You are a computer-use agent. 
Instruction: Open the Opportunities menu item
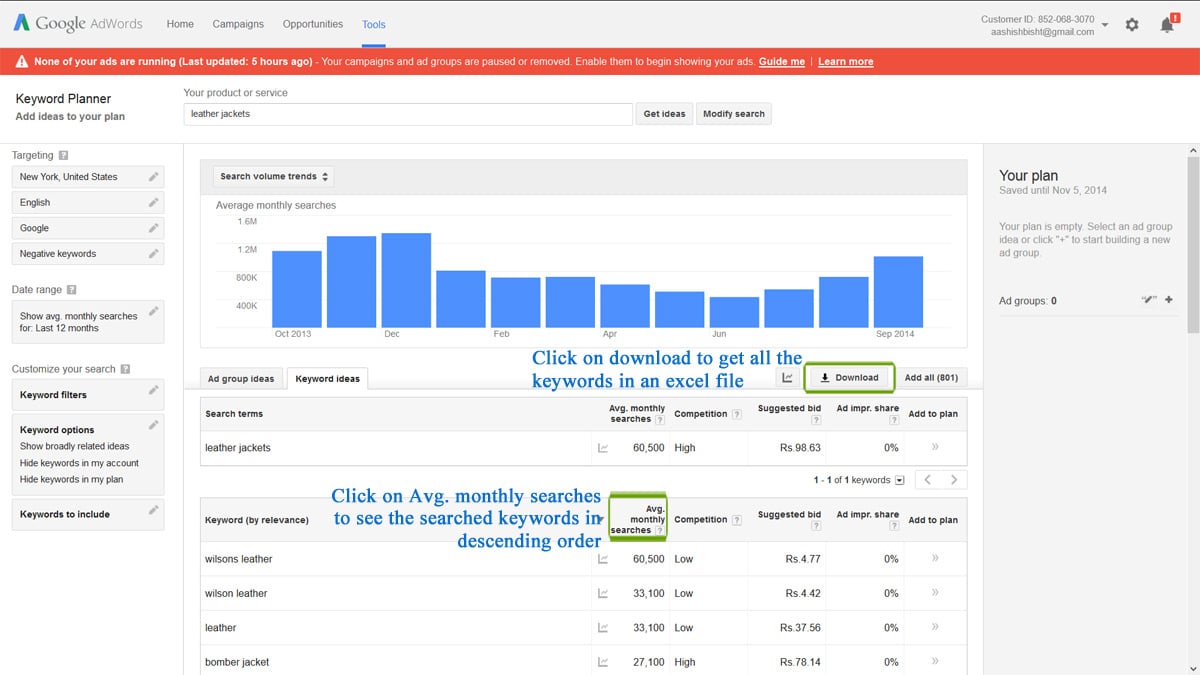coord(313,24)
